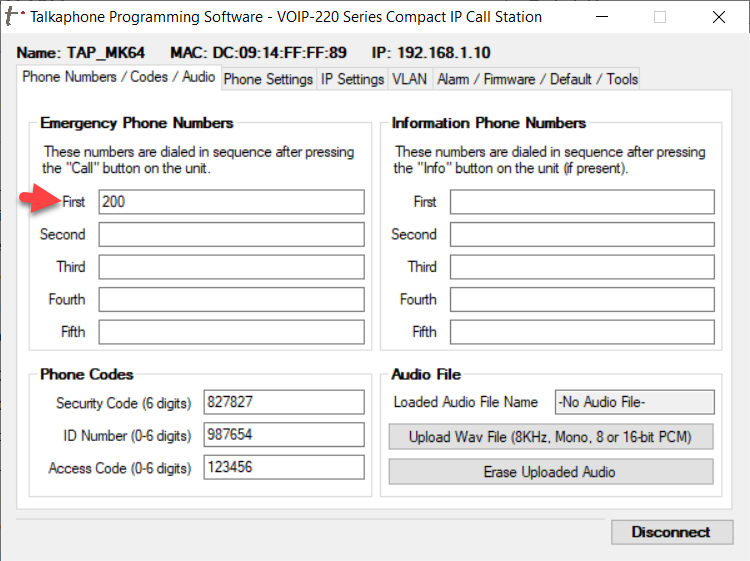Click the Audio File group heading
The width and height of the screenshot is (750, 561).
426,374
